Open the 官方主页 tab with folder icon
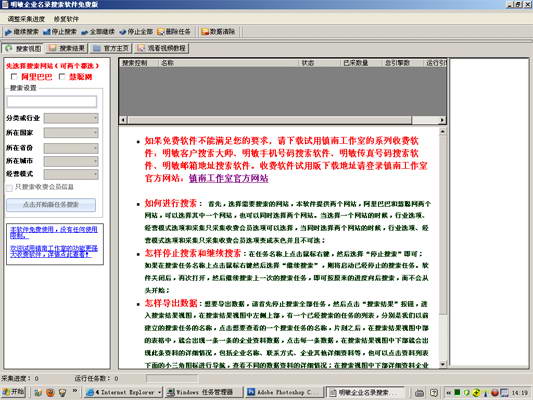Image resolution: width=533 pixels, height=400 pixels. tap(111, 48)
